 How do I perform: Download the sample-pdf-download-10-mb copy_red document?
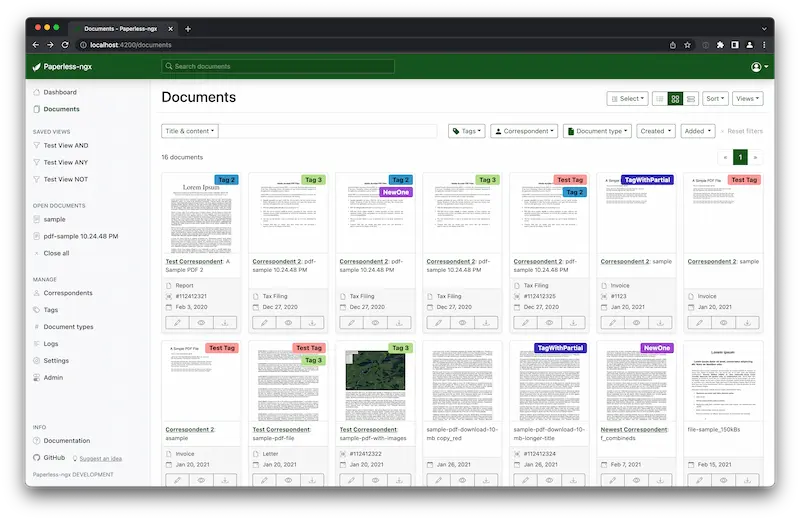pyautogui.click(x=486, y=480)
